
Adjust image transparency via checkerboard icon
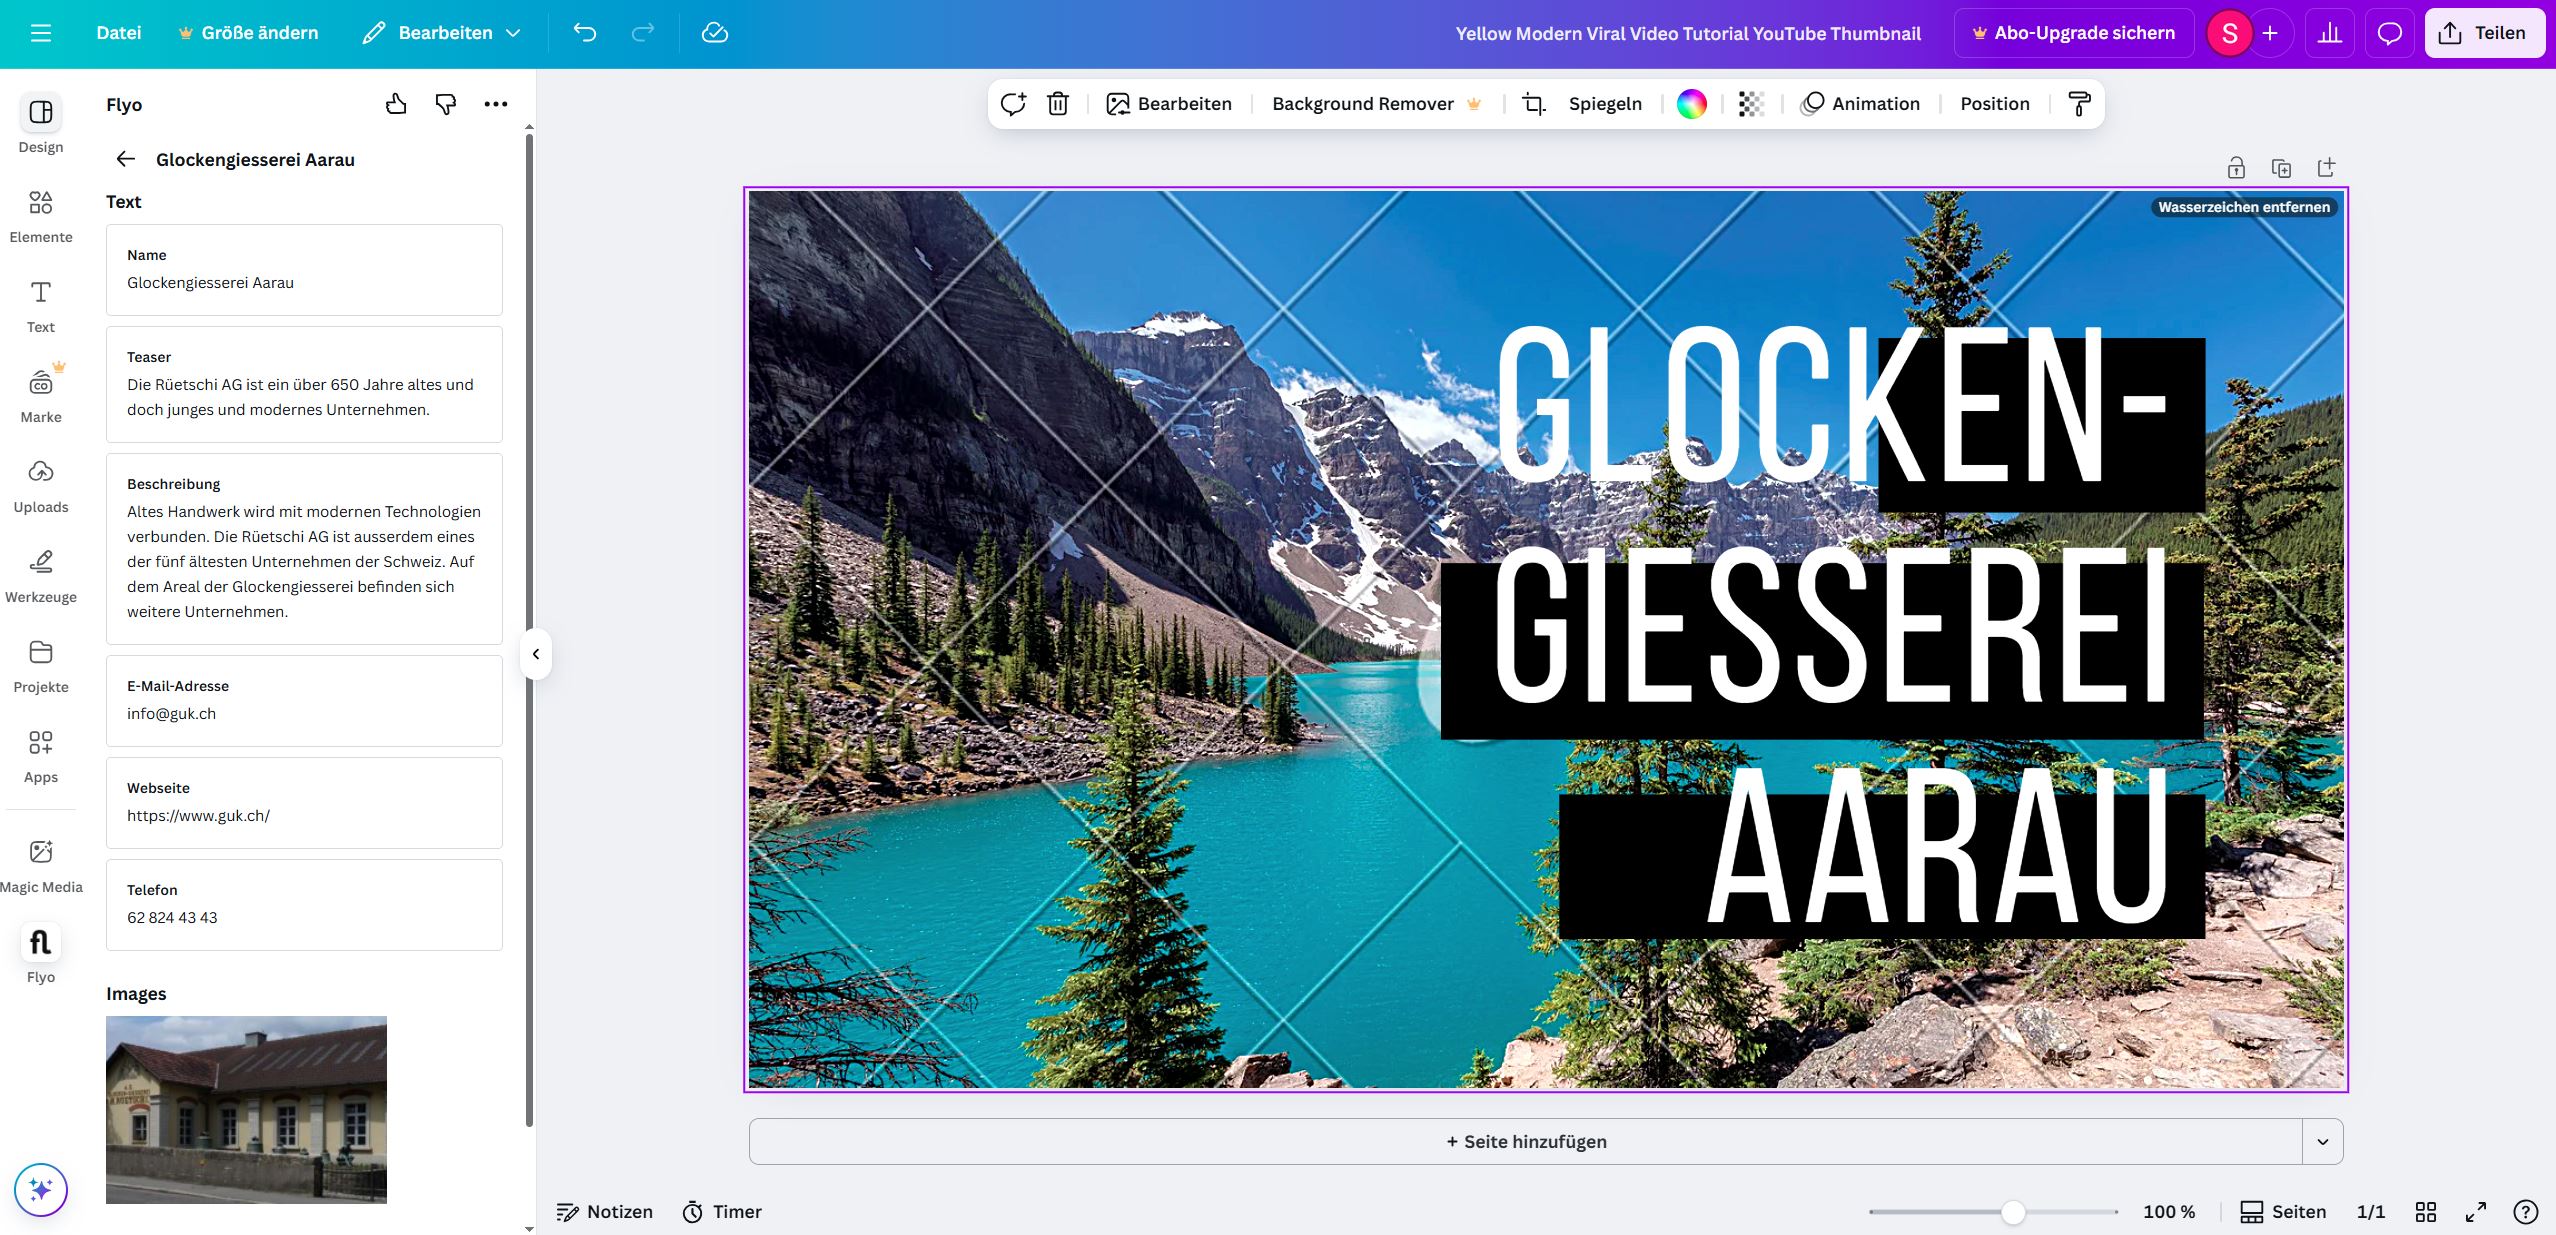click(x=1749, y=103)
